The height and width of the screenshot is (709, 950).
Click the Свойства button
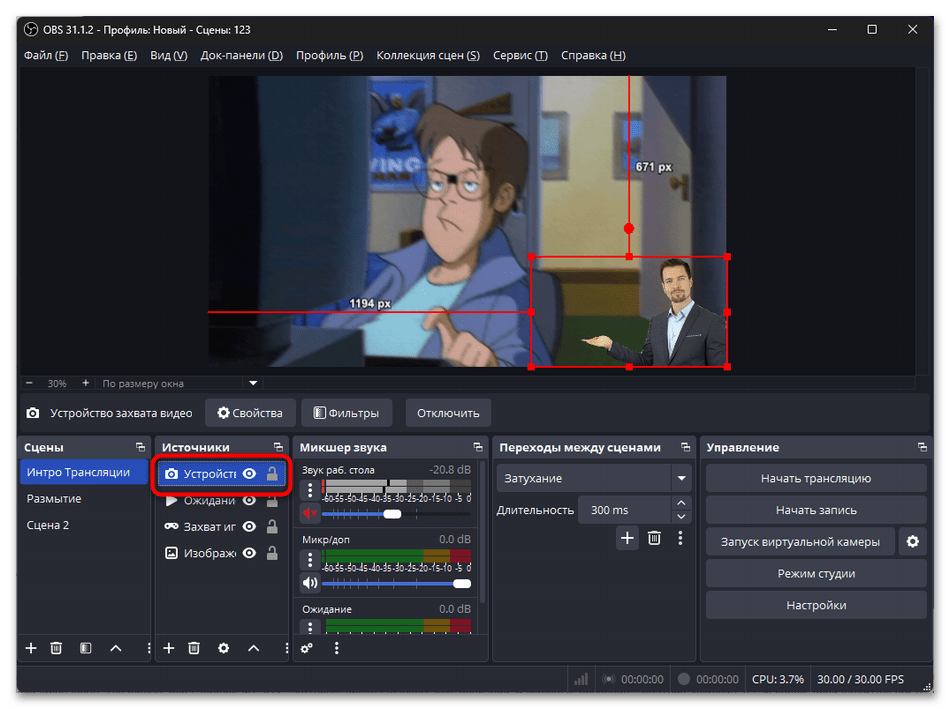coord(250,413)
